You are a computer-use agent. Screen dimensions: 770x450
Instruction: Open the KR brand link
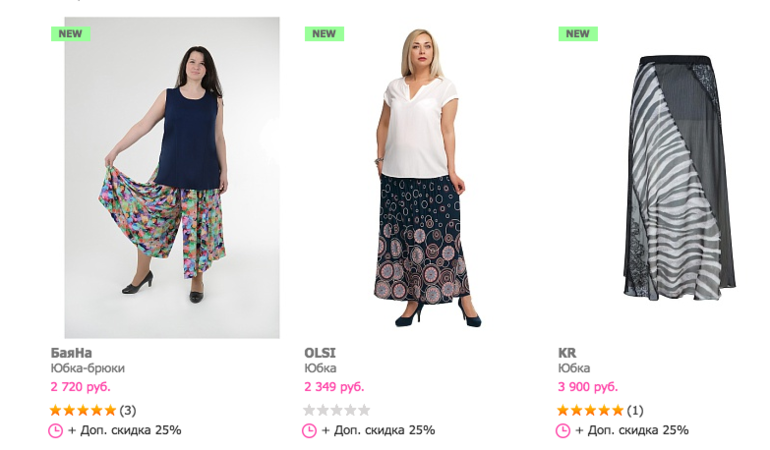click(567, 353)
